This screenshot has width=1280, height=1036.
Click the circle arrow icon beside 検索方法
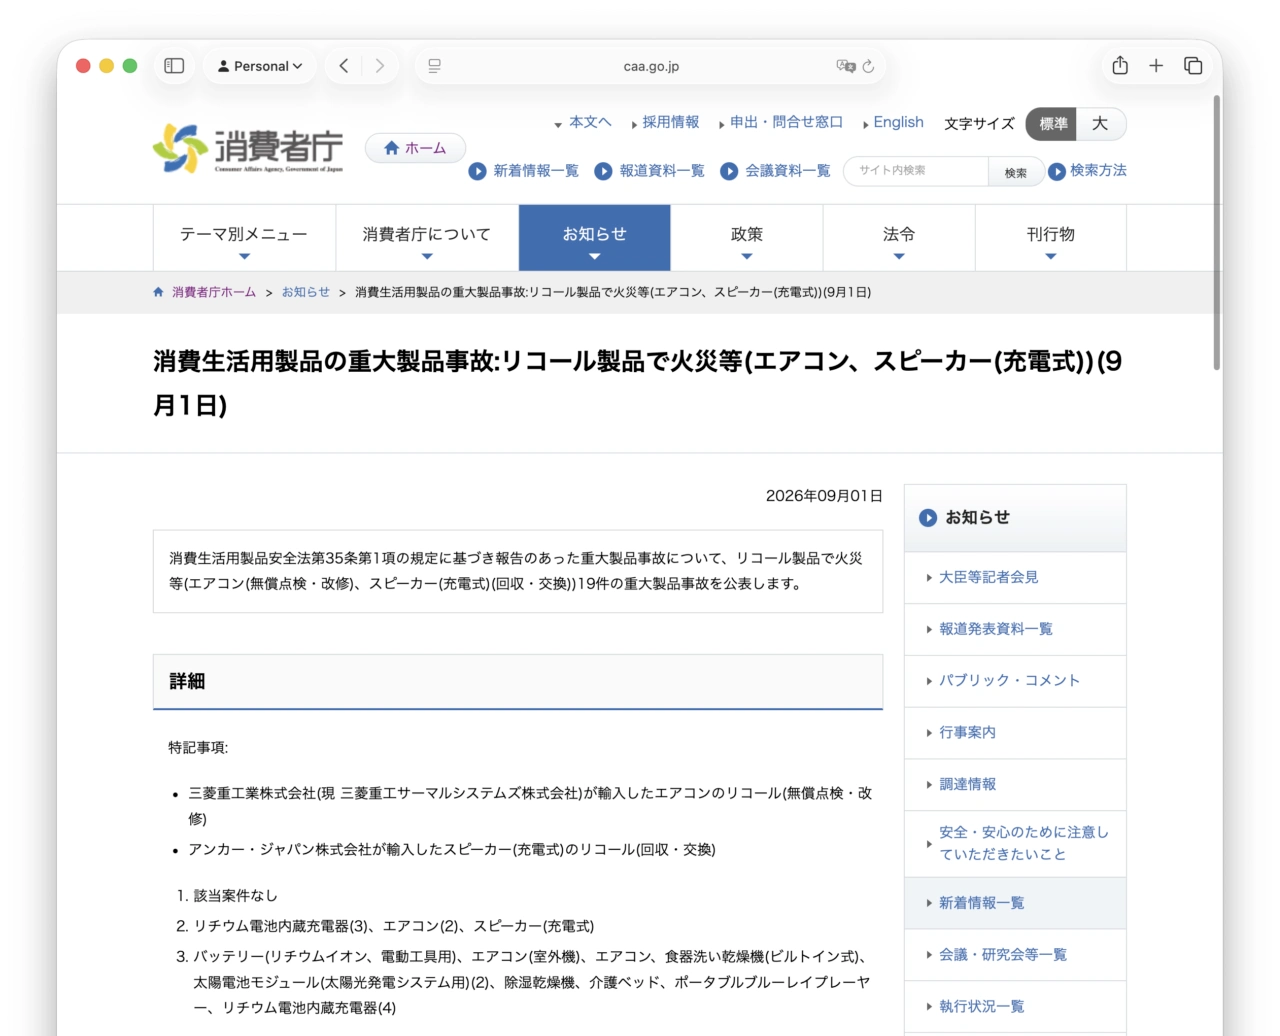tap(1057, 171)
